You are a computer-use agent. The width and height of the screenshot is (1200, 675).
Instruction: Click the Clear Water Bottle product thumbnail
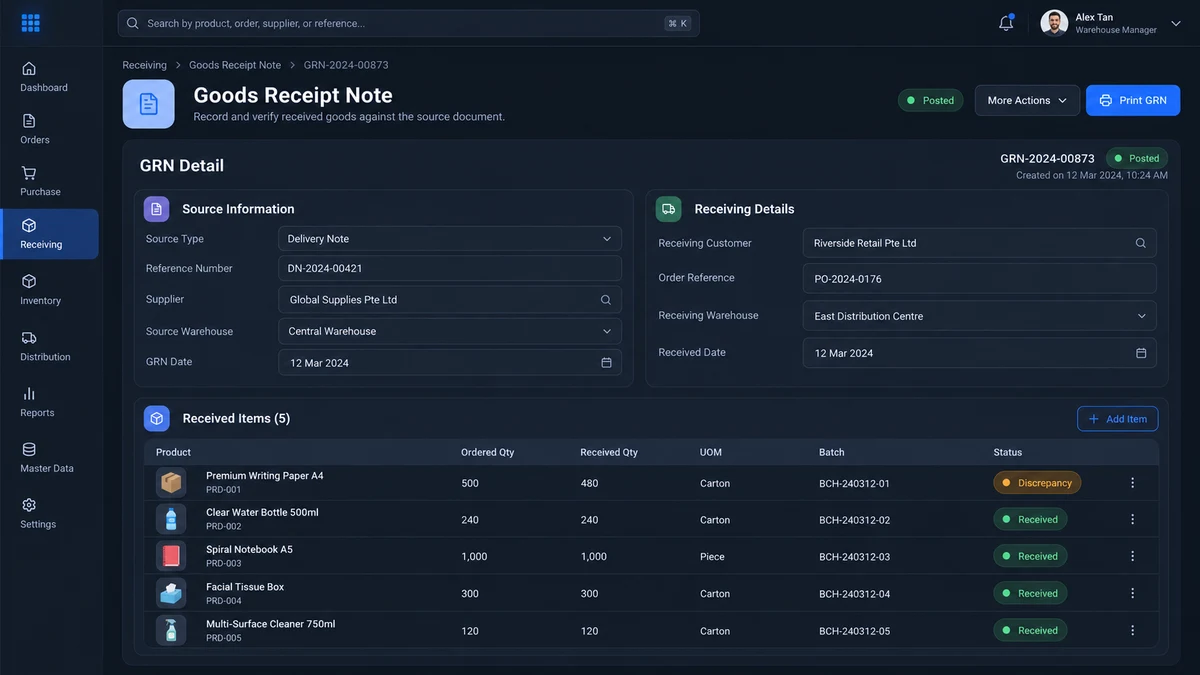pyautogui.click(x=171, y=519)
